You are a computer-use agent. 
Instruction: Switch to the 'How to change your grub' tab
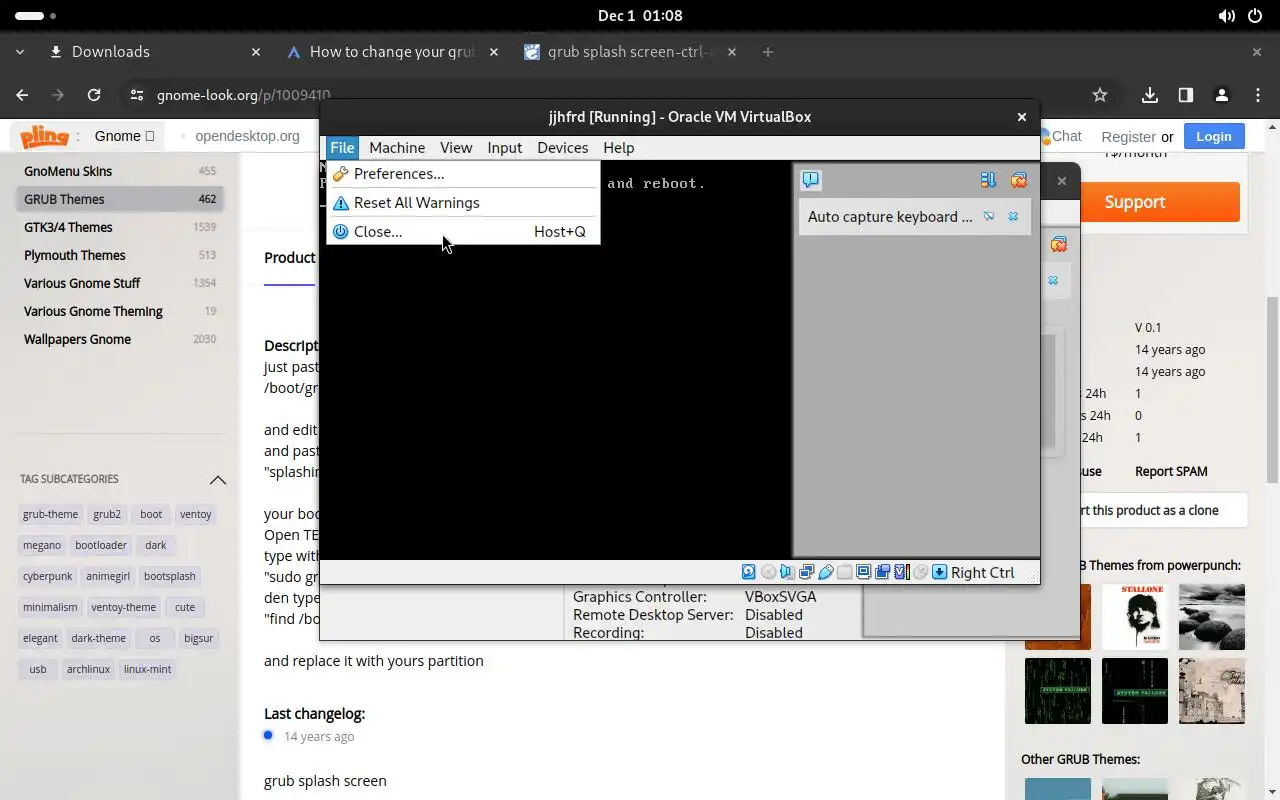pyautogui.click(x=392, y=52)
